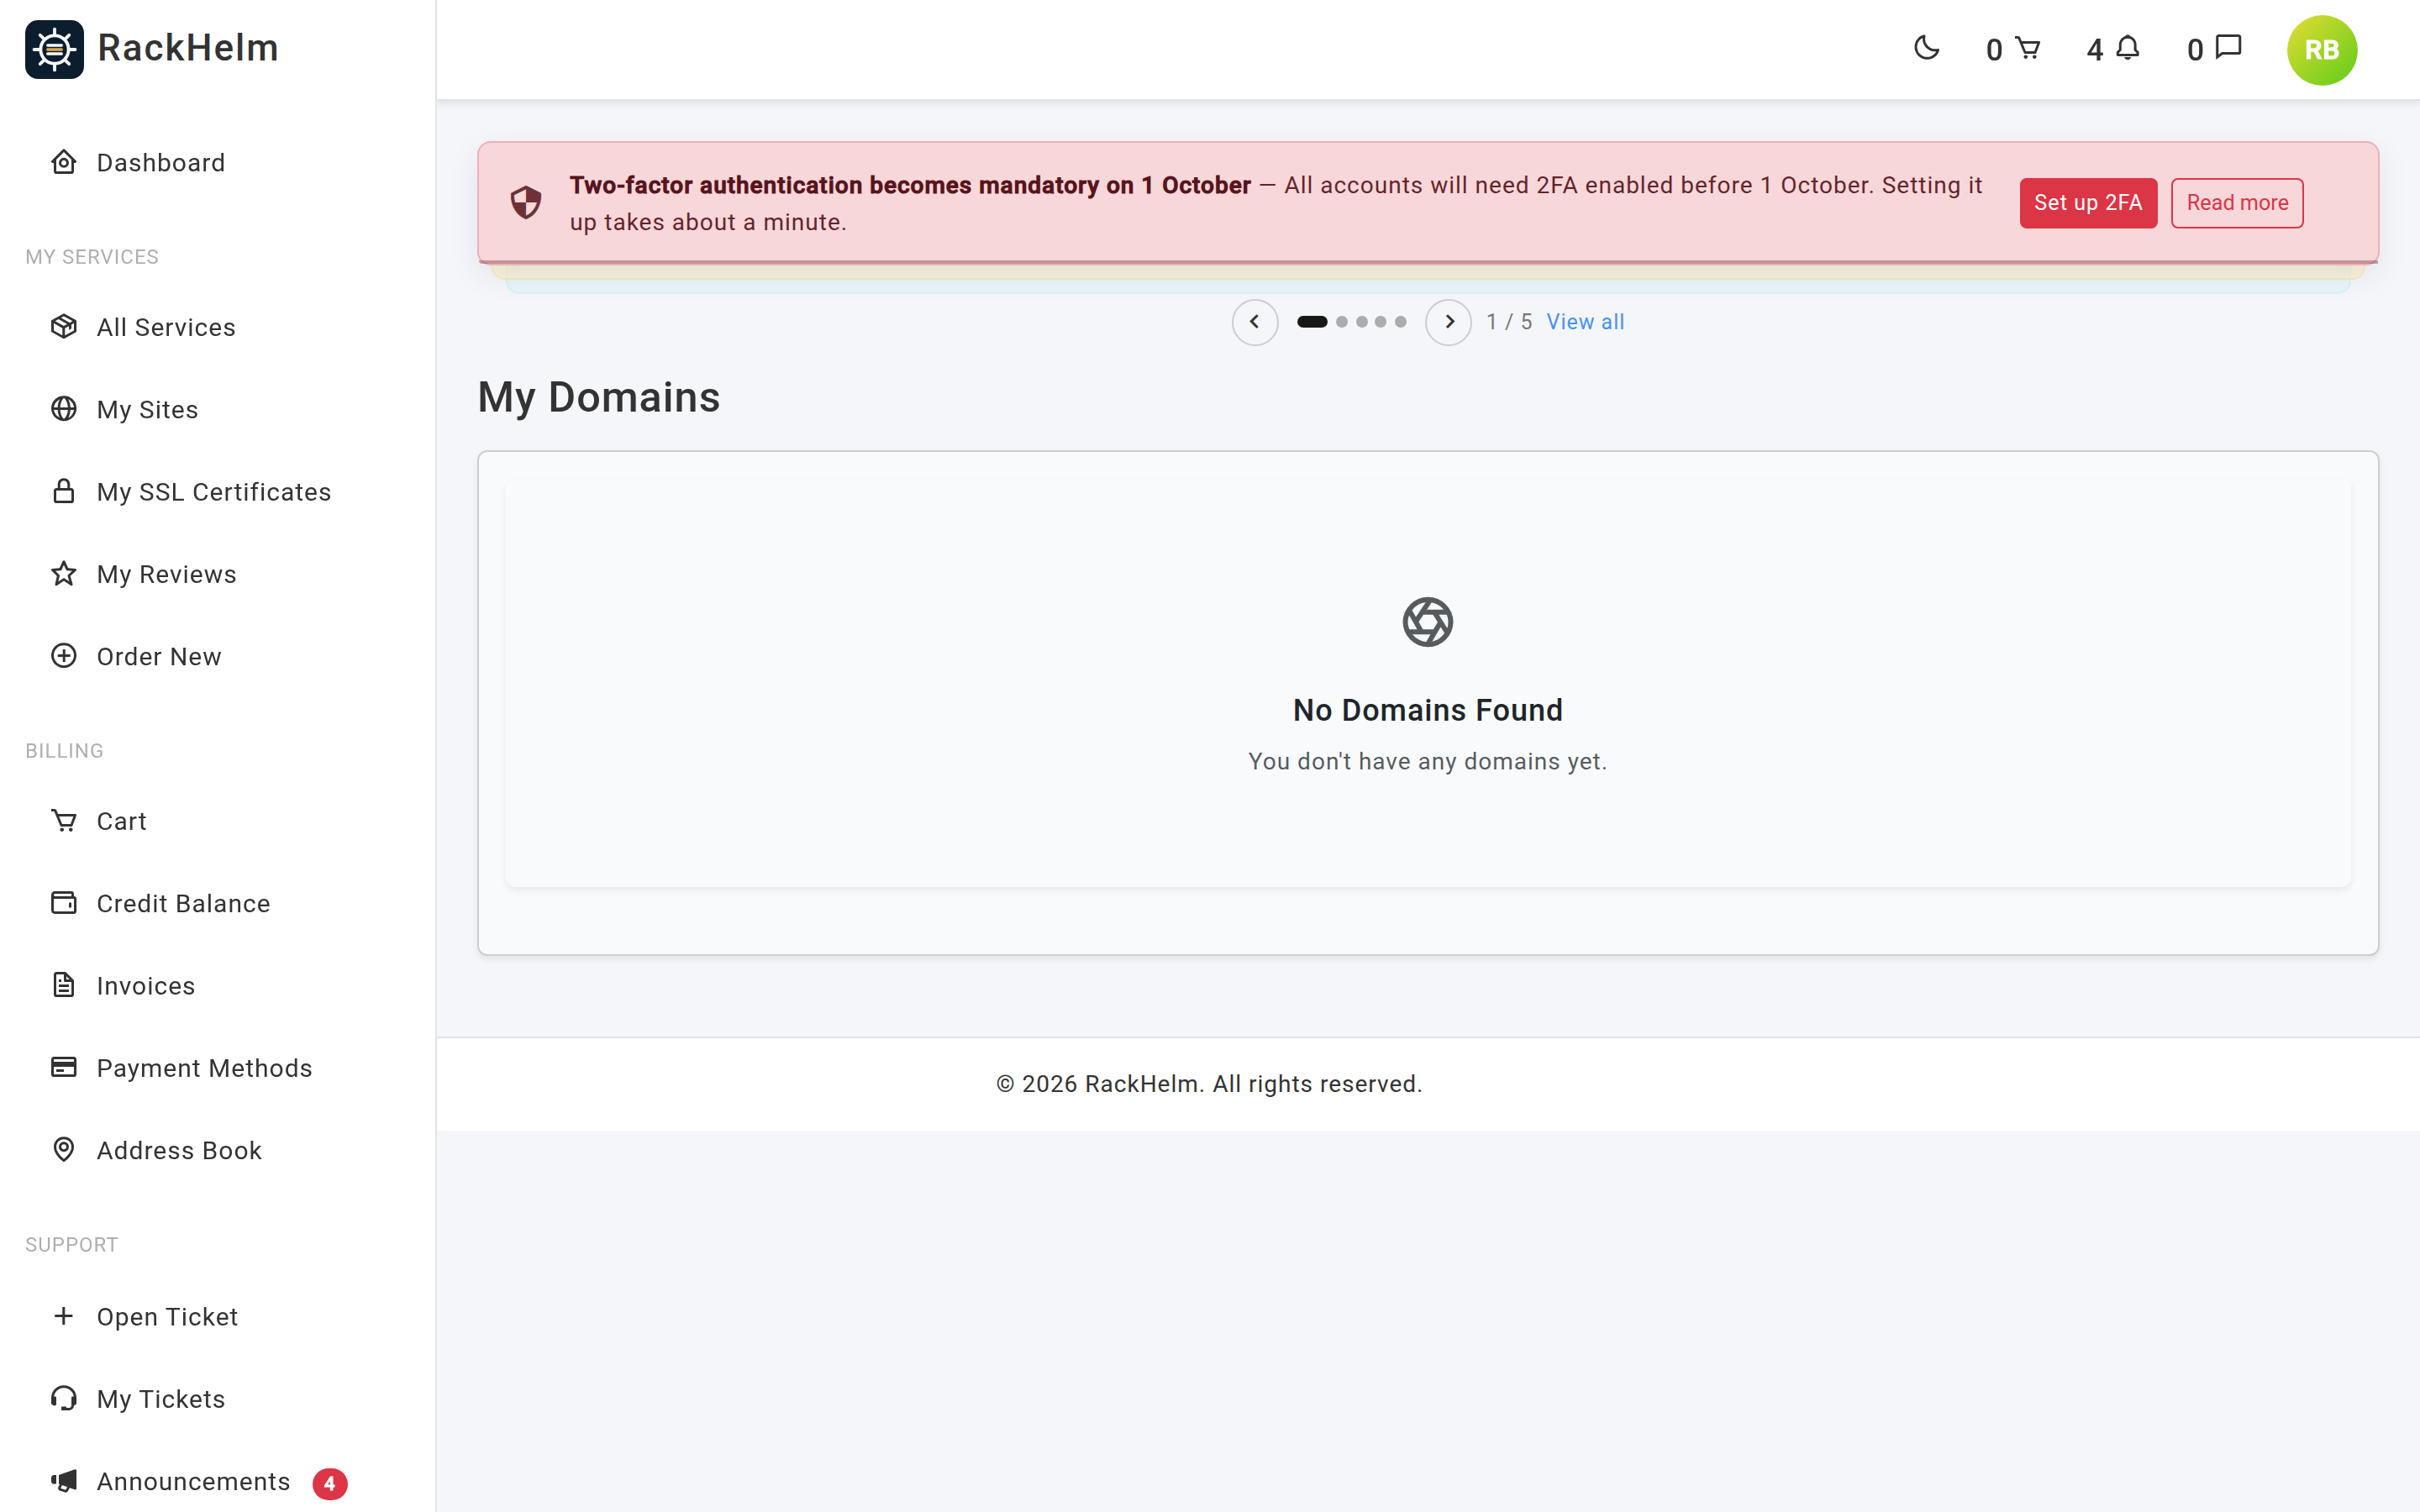Click the Credit Balance wallet icon
The width and height of the screenshot is (2420, 1512).
(64, 903)
